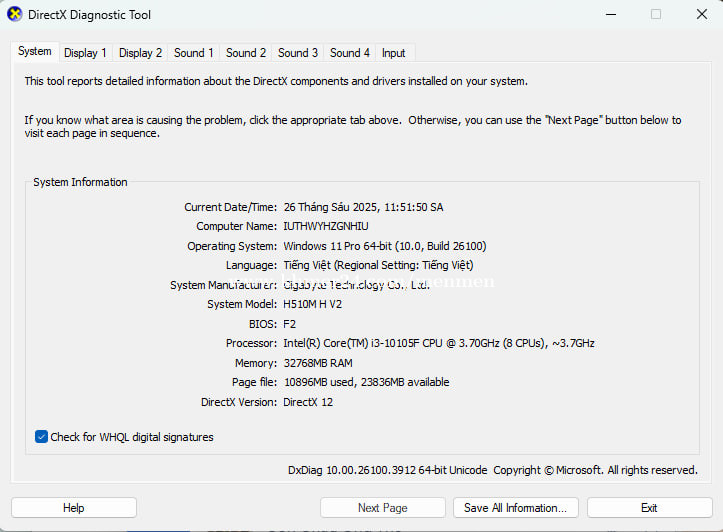Open the Input tab
The image size is (723, 532).
click(393, 53)
